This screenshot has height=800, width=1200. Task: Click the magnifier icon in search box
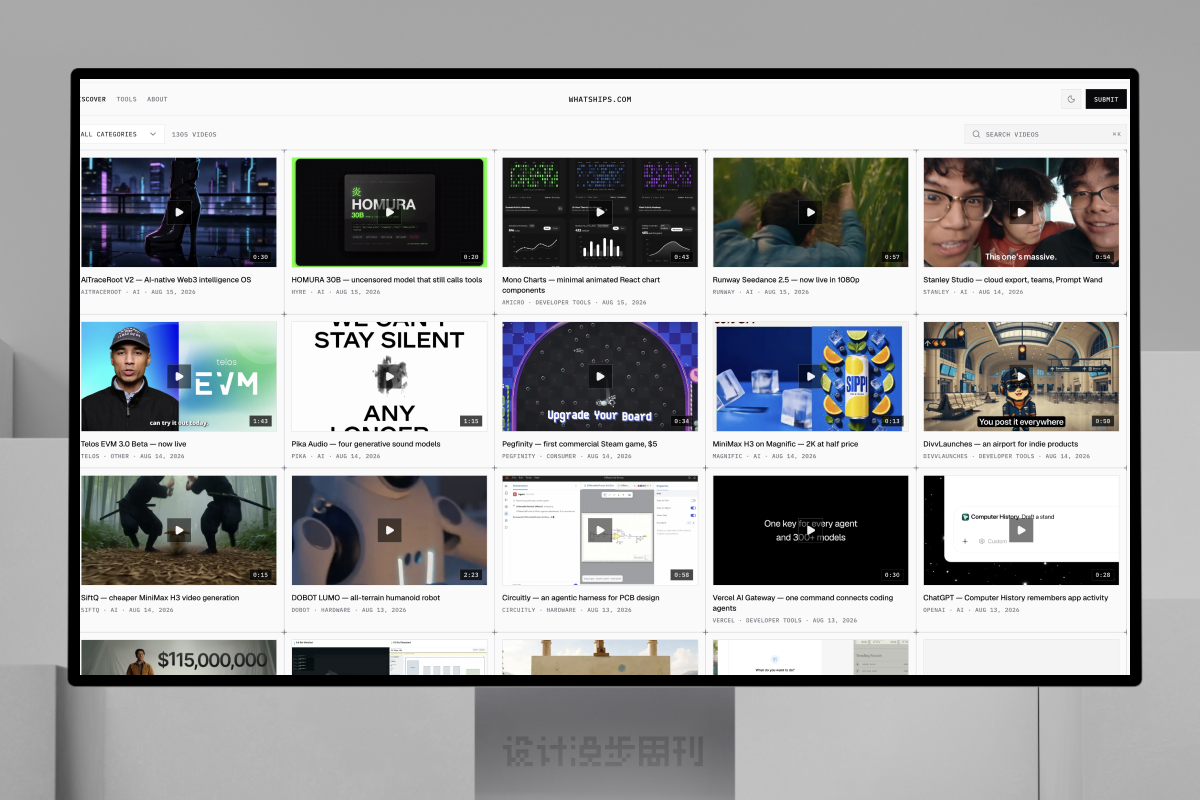point(976,134)
